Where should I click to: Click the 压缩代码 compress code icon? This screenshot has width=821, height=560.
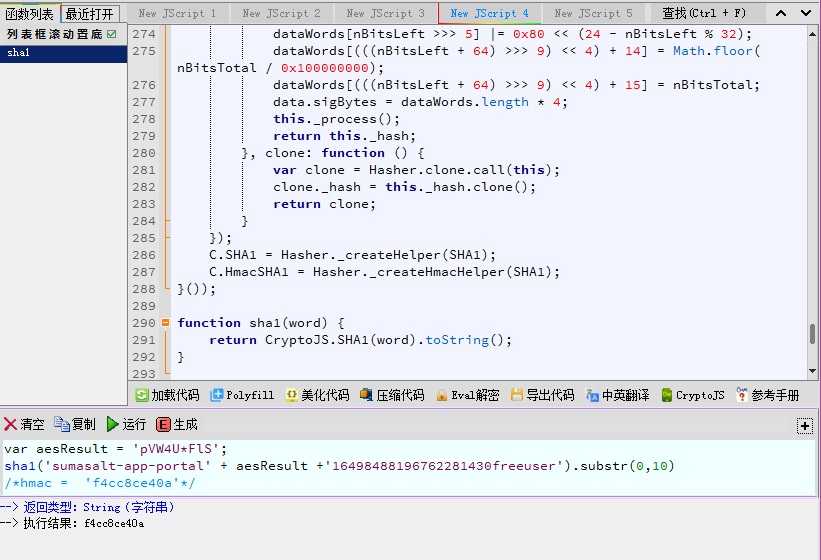coord(367,395)
